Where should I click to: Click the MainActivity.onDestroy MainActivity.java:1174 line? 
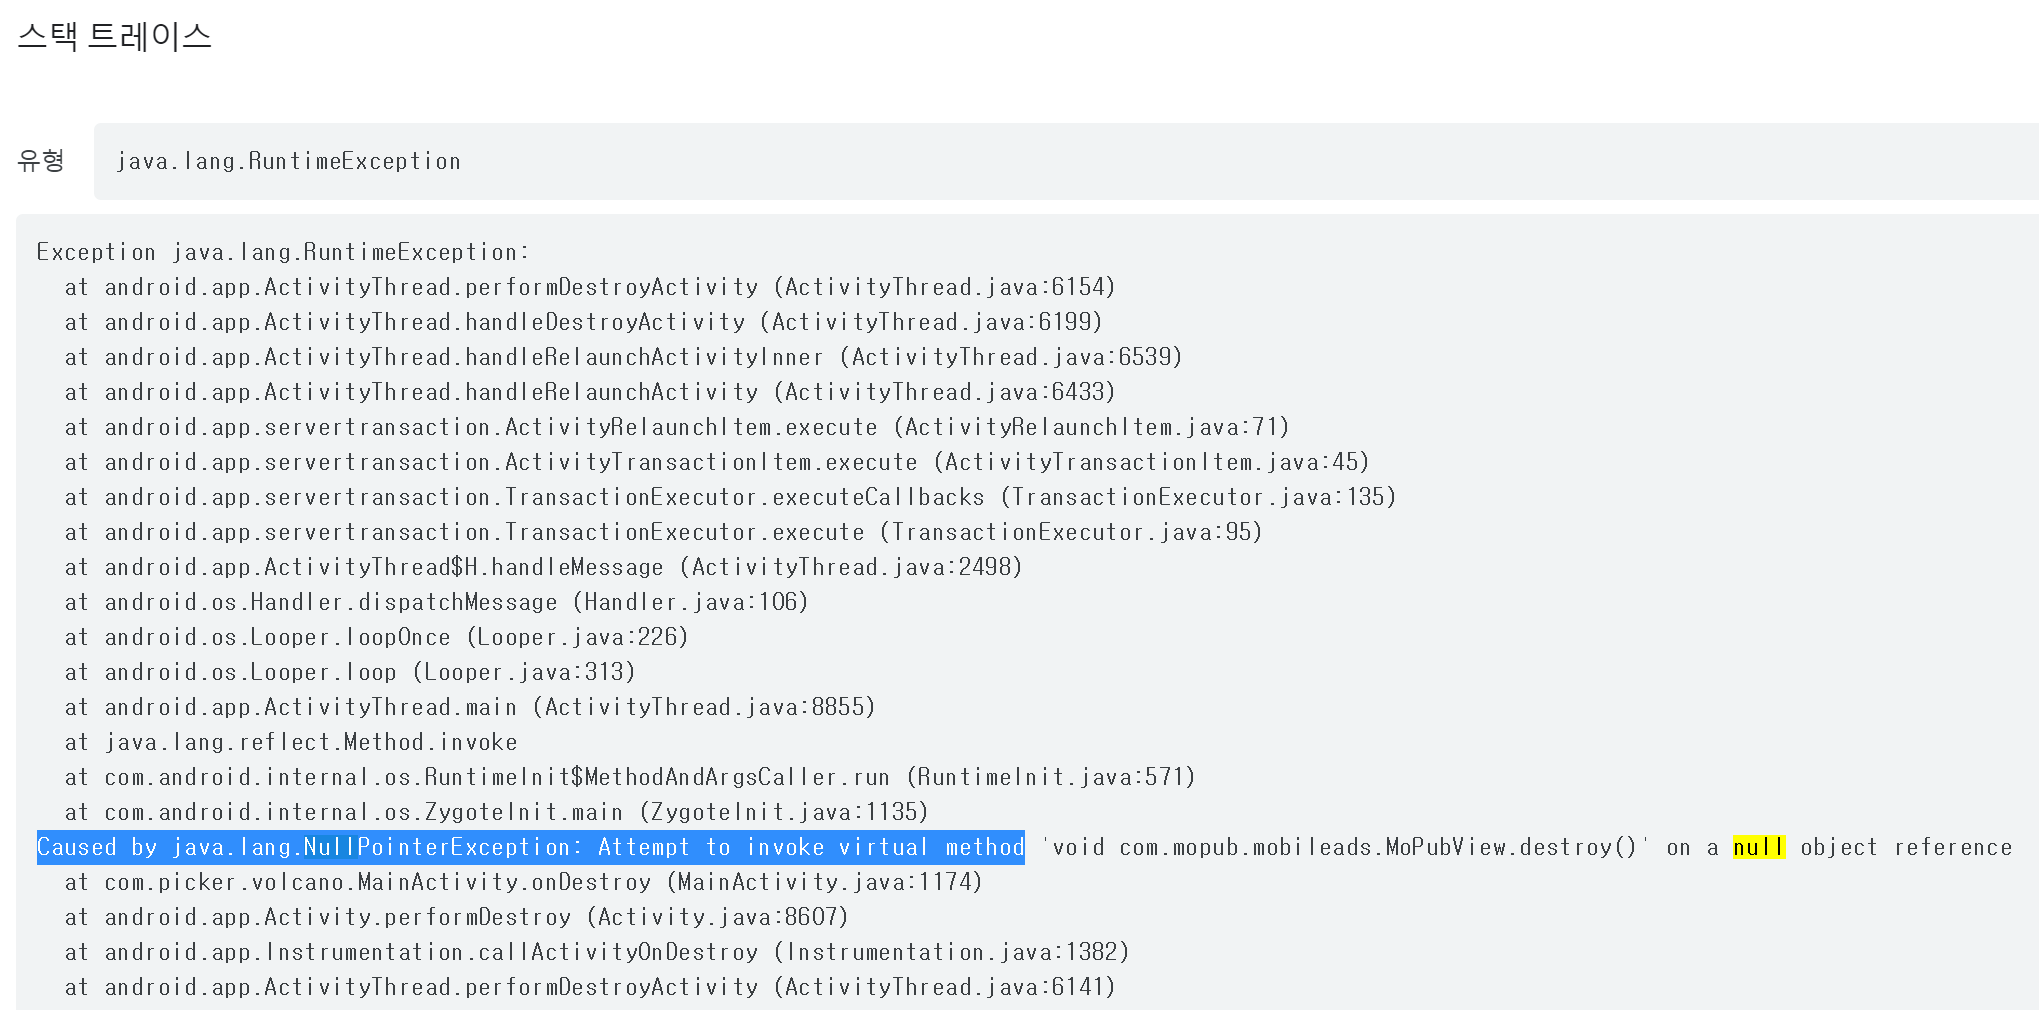point(523,882)
